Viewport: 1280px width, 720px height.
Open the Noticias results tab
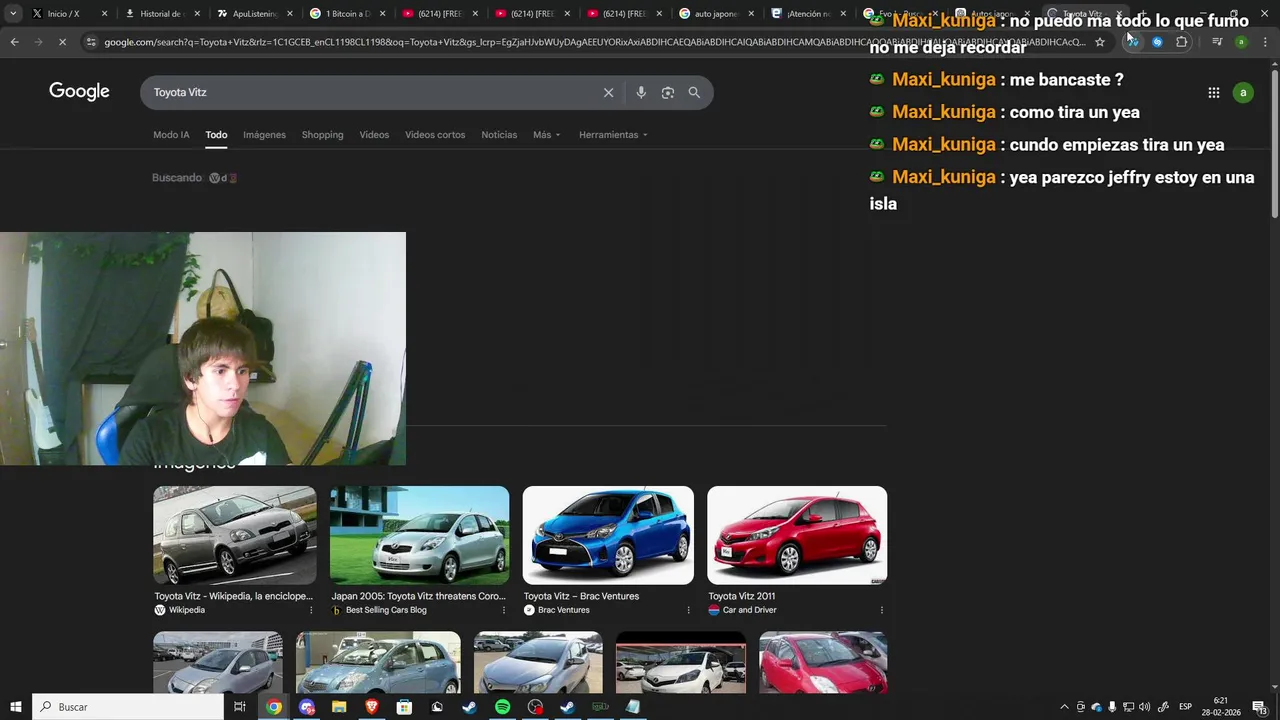tap(499, 135)
